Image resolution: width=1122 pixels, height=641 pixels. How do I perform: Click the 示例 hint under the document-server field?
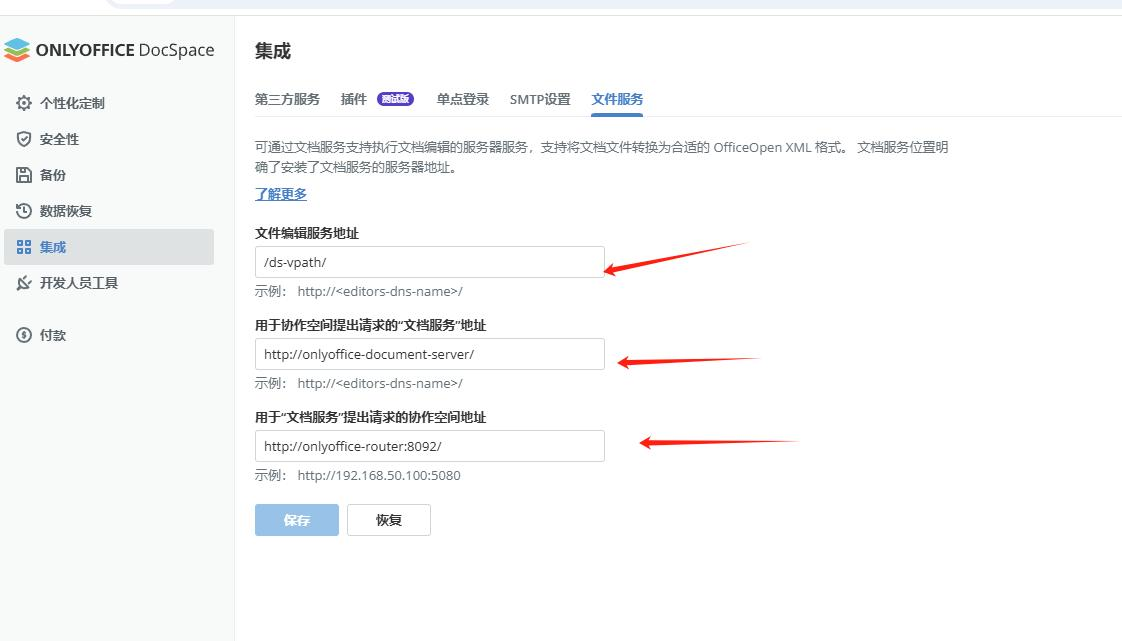point(358,383)
